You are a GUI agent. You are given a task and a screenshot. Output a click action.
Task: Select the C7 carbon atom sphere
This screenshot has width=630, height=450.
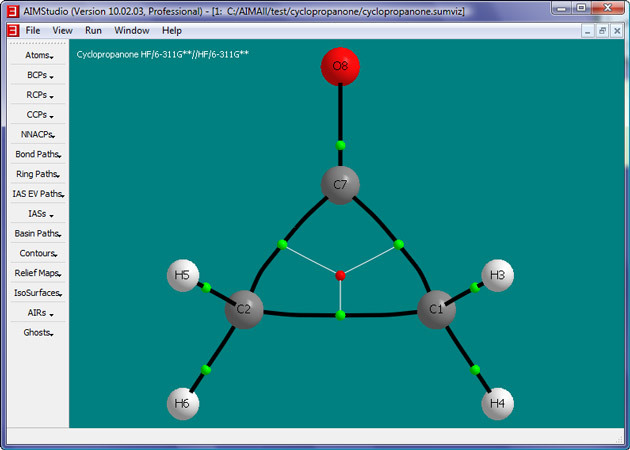pyautogui.click(x=340, y=185)
